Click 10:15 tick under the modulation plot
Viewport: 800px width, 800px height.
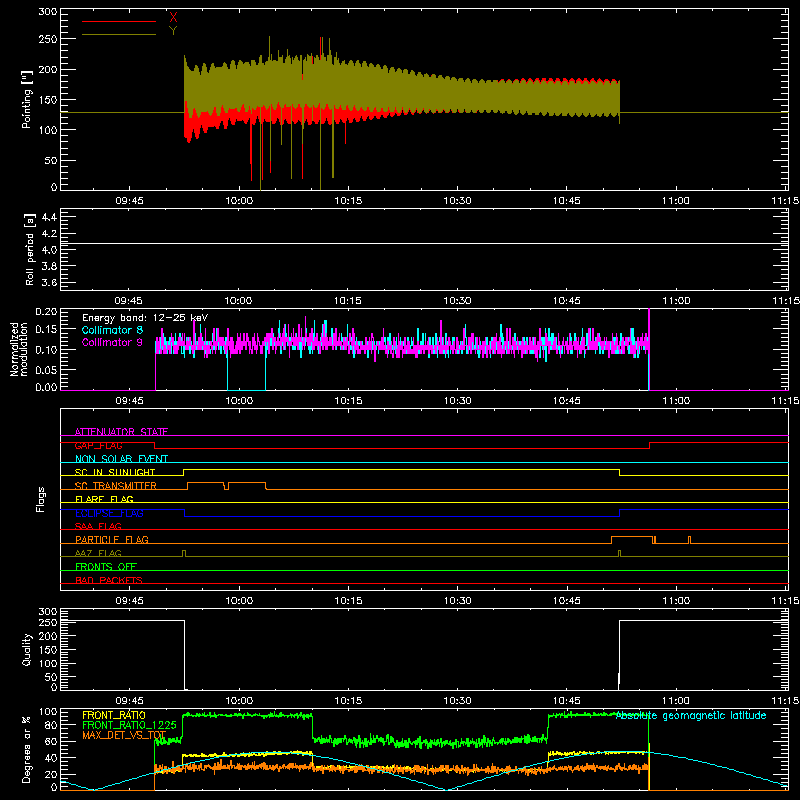click(348, 401)
